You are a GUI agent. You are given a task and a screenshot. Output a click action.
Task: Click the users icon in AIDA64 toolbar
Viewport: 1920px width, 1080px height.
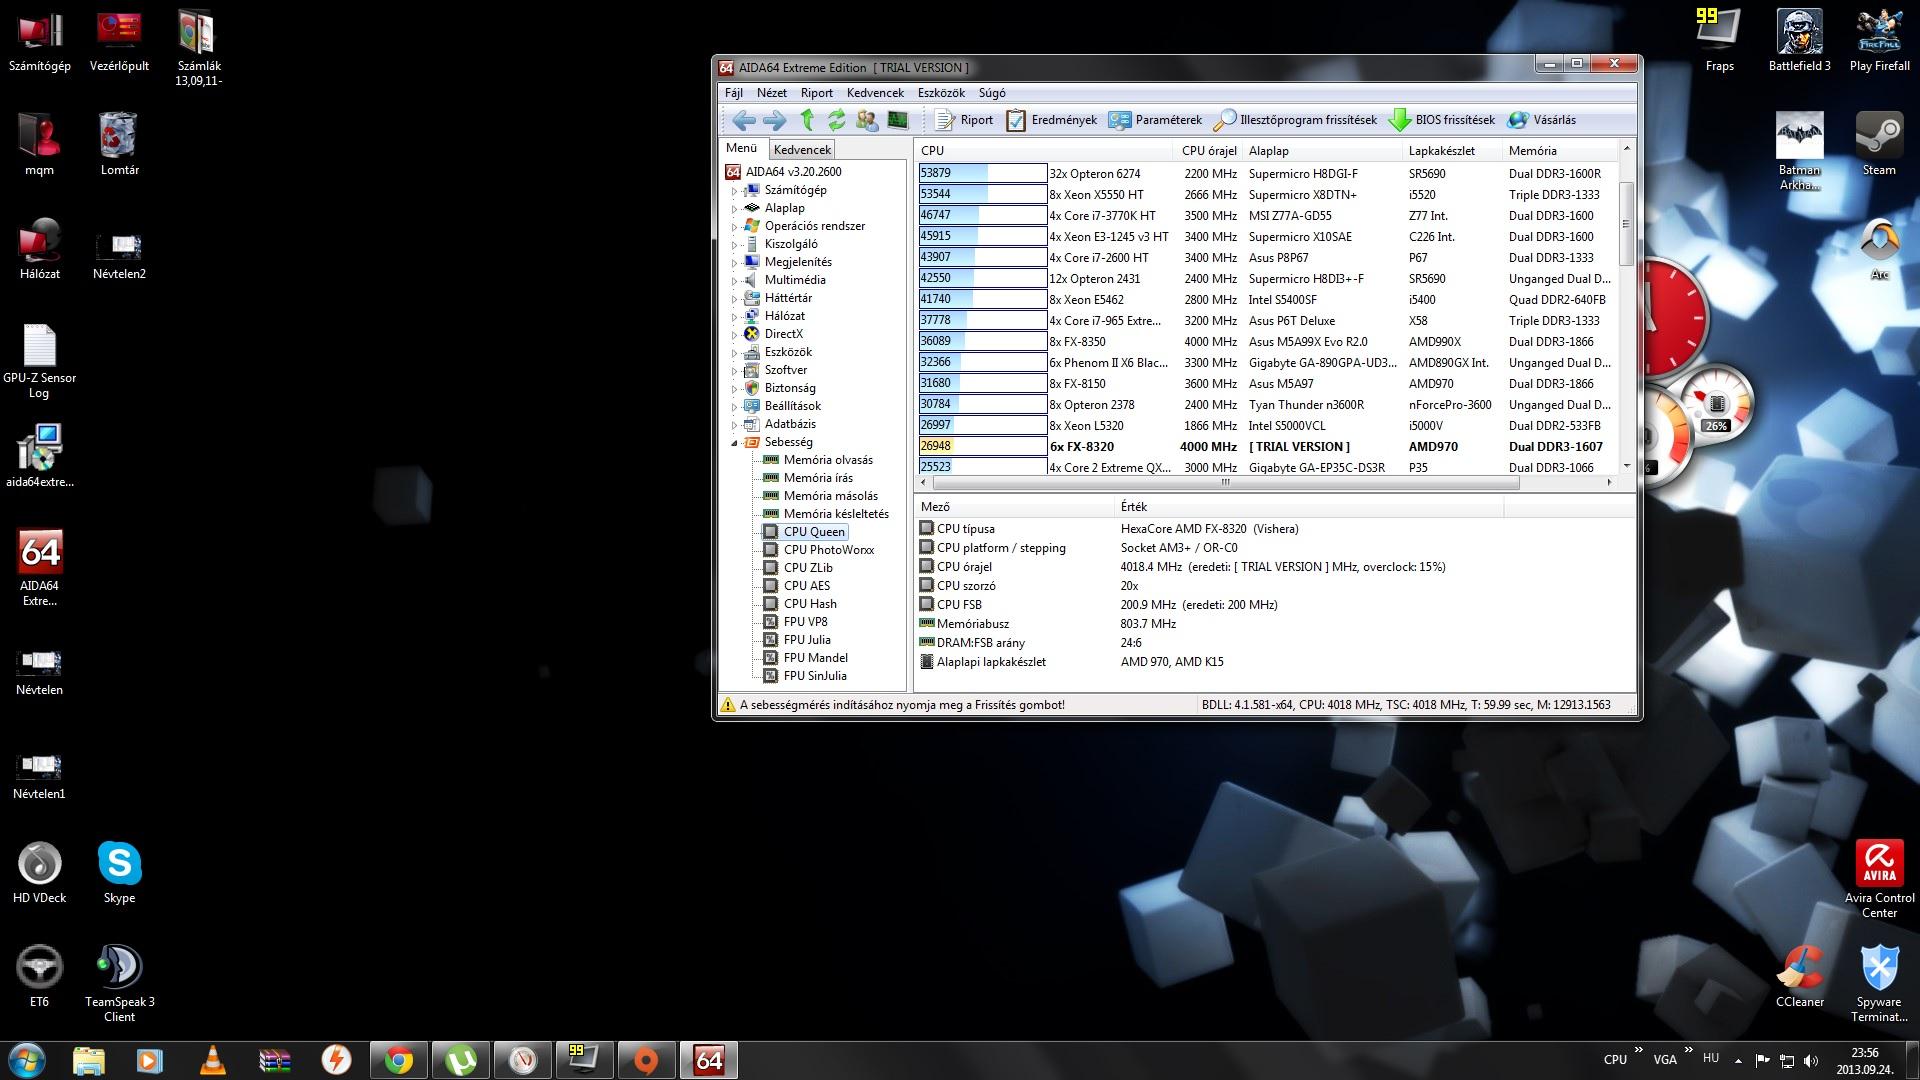pyautogui.click(x=867, y=120)
